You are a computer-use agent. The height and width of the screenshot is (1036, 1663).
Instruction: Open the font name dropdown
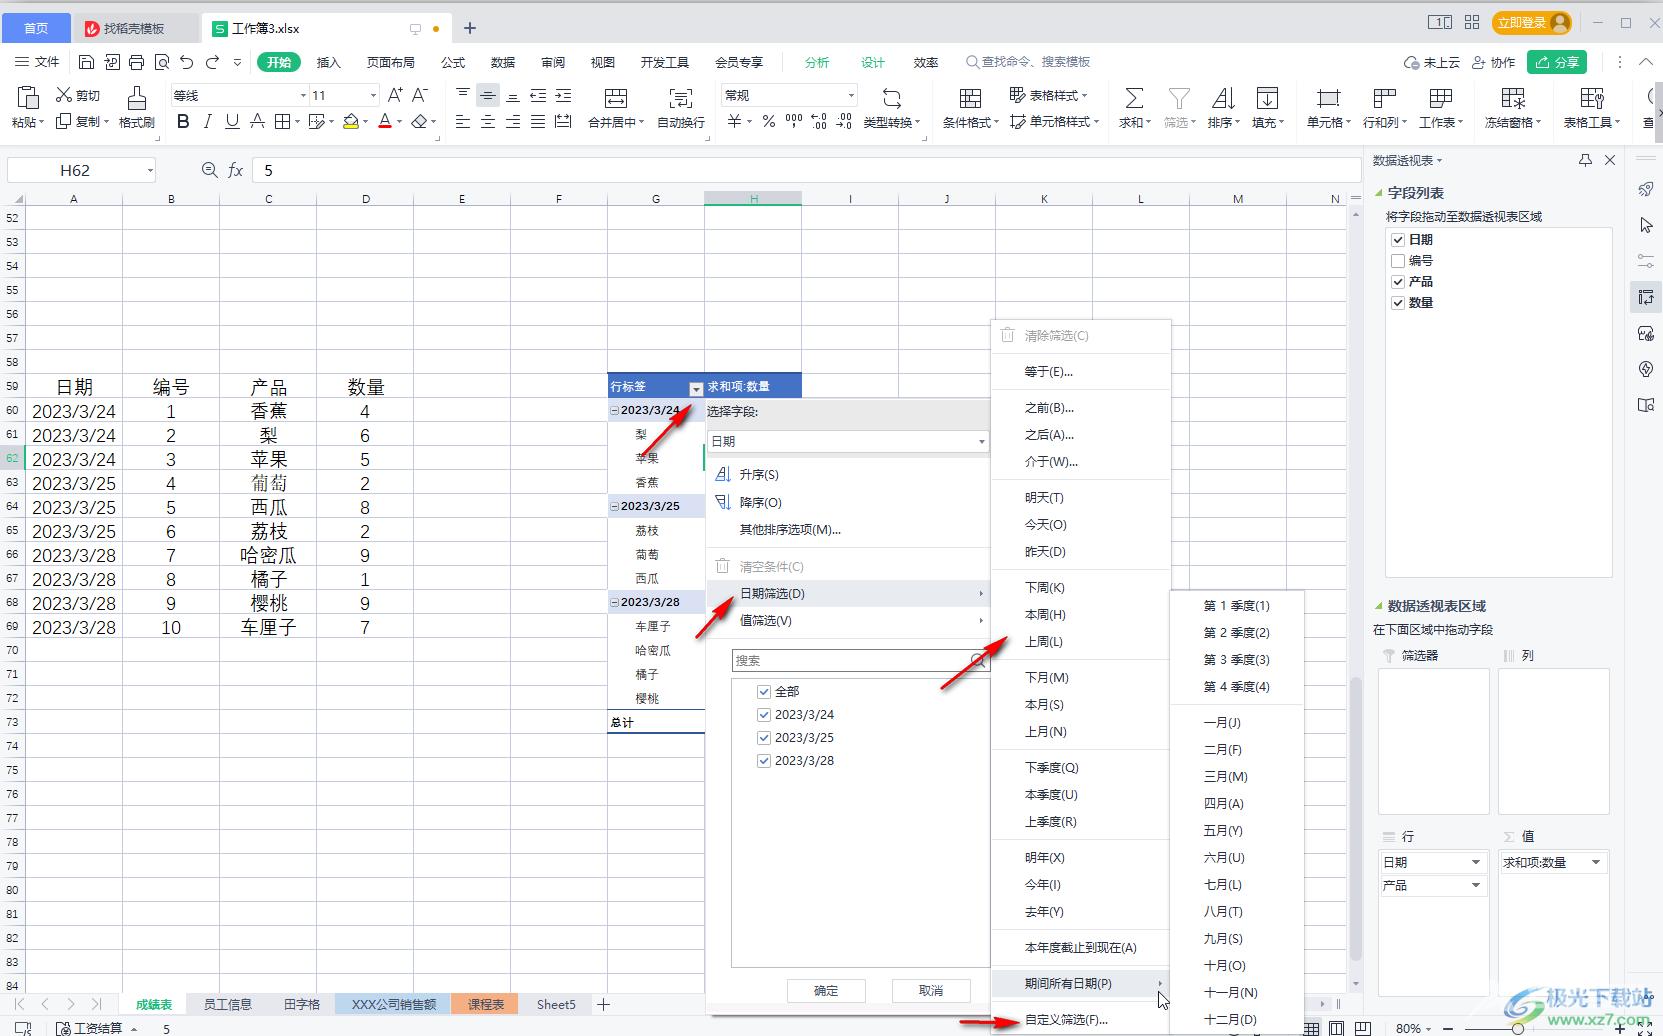coord(303,95)
